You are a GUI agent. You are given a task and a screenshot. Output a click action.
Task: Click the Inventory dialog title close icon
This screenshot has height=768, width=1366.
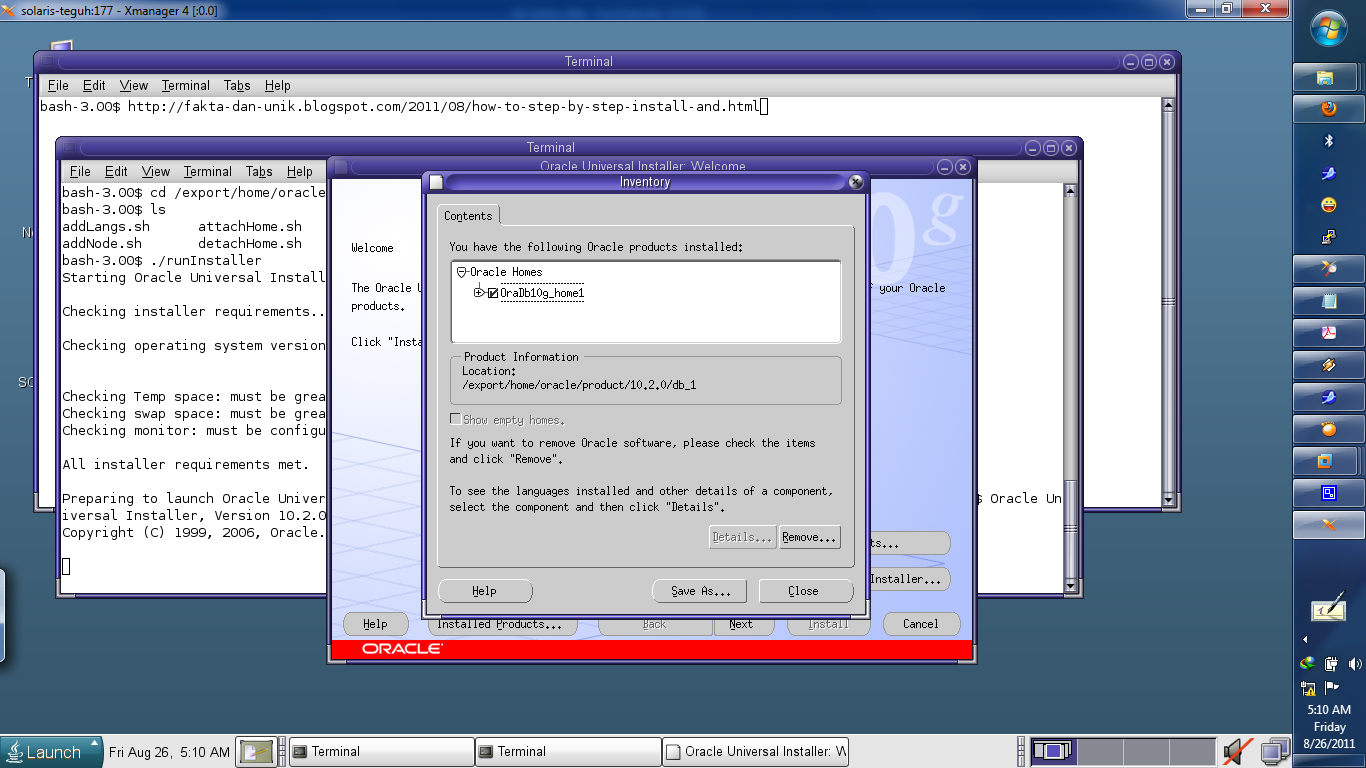click(856, 182)
